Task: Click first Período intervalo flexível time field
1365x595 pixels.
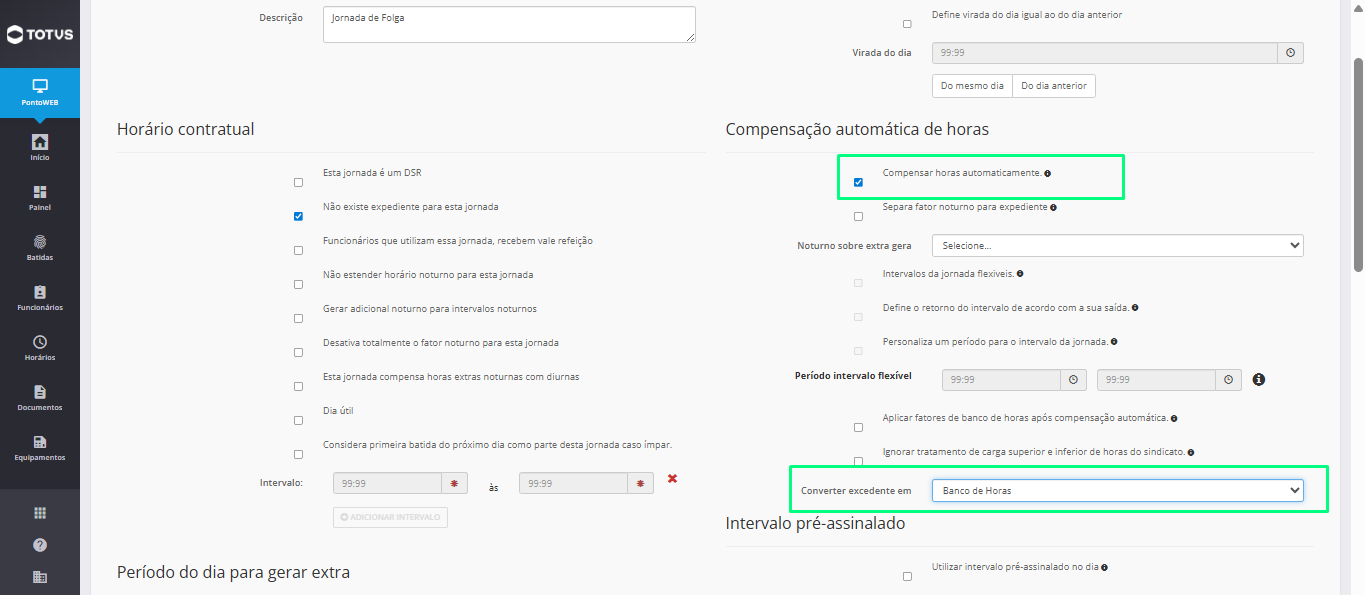Action: (x=1001, y=380)
